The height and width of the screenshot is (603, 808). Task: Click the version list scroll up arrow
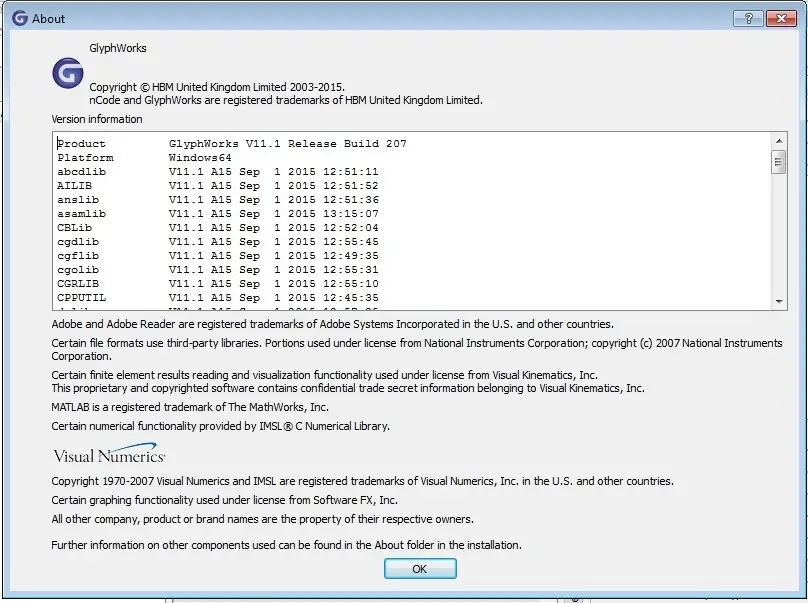click(x=779, y=141)
